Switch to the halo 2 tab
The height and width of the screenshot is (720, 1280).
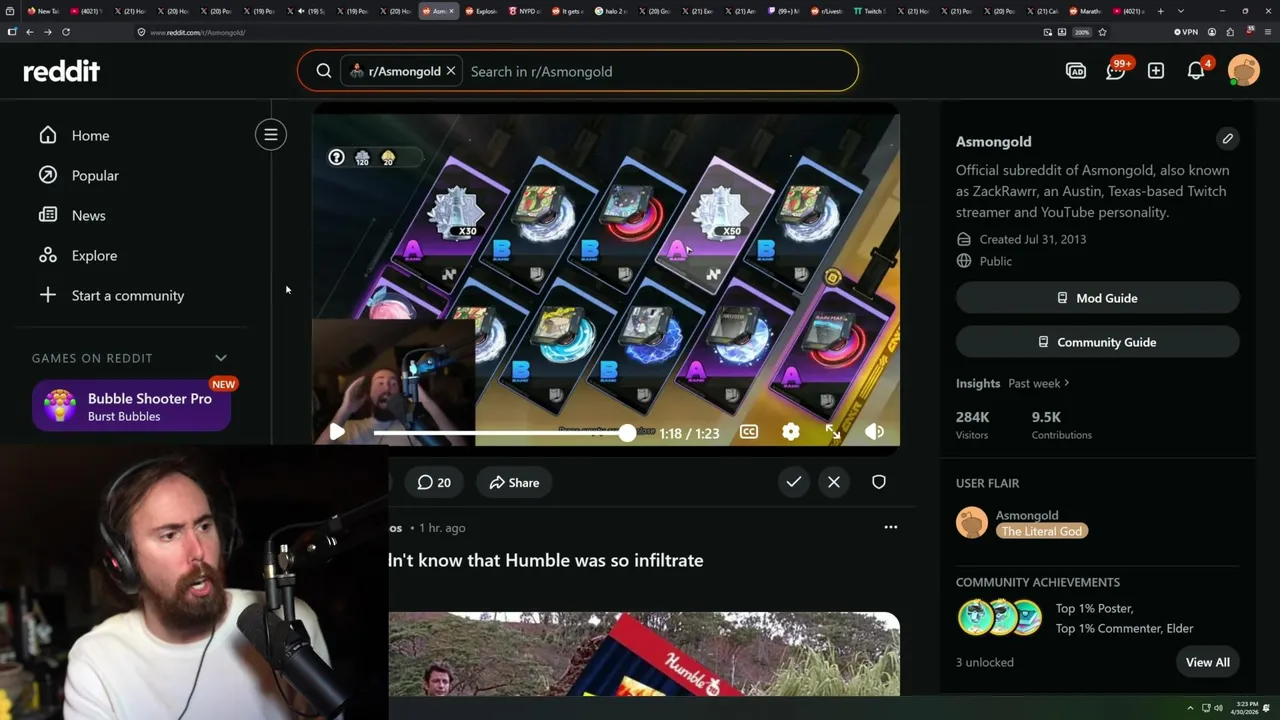[x=610, y=11]
